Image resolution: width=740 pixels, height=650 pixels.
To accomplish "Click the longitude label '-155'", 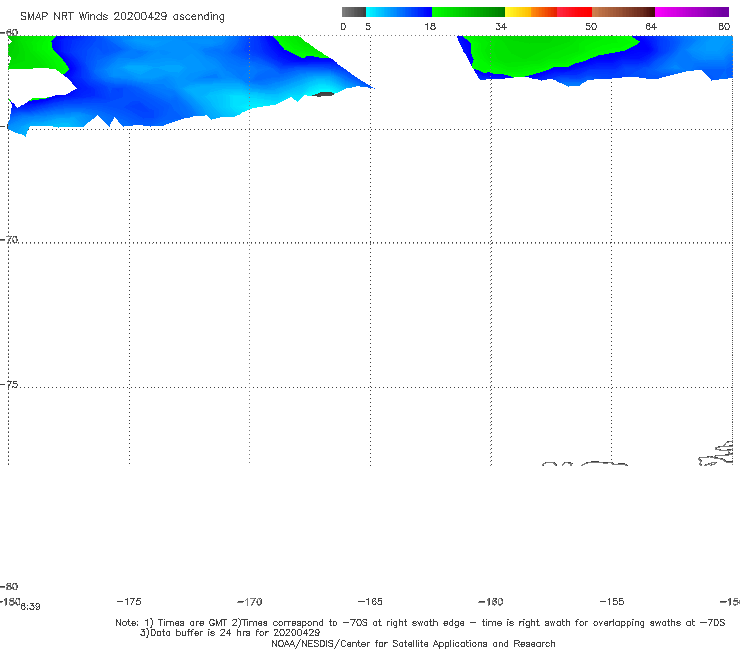I will click(x=612, y=601).
